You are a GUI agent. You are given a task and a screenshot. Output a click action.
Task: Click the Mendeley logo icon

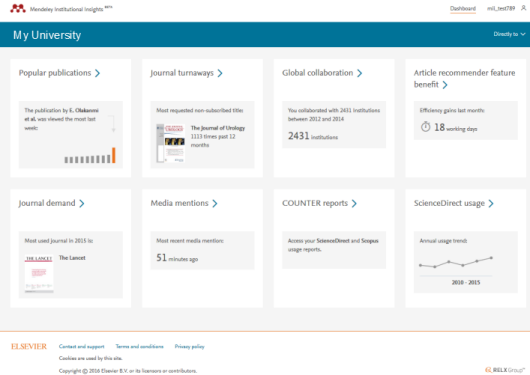click(18, 8)
